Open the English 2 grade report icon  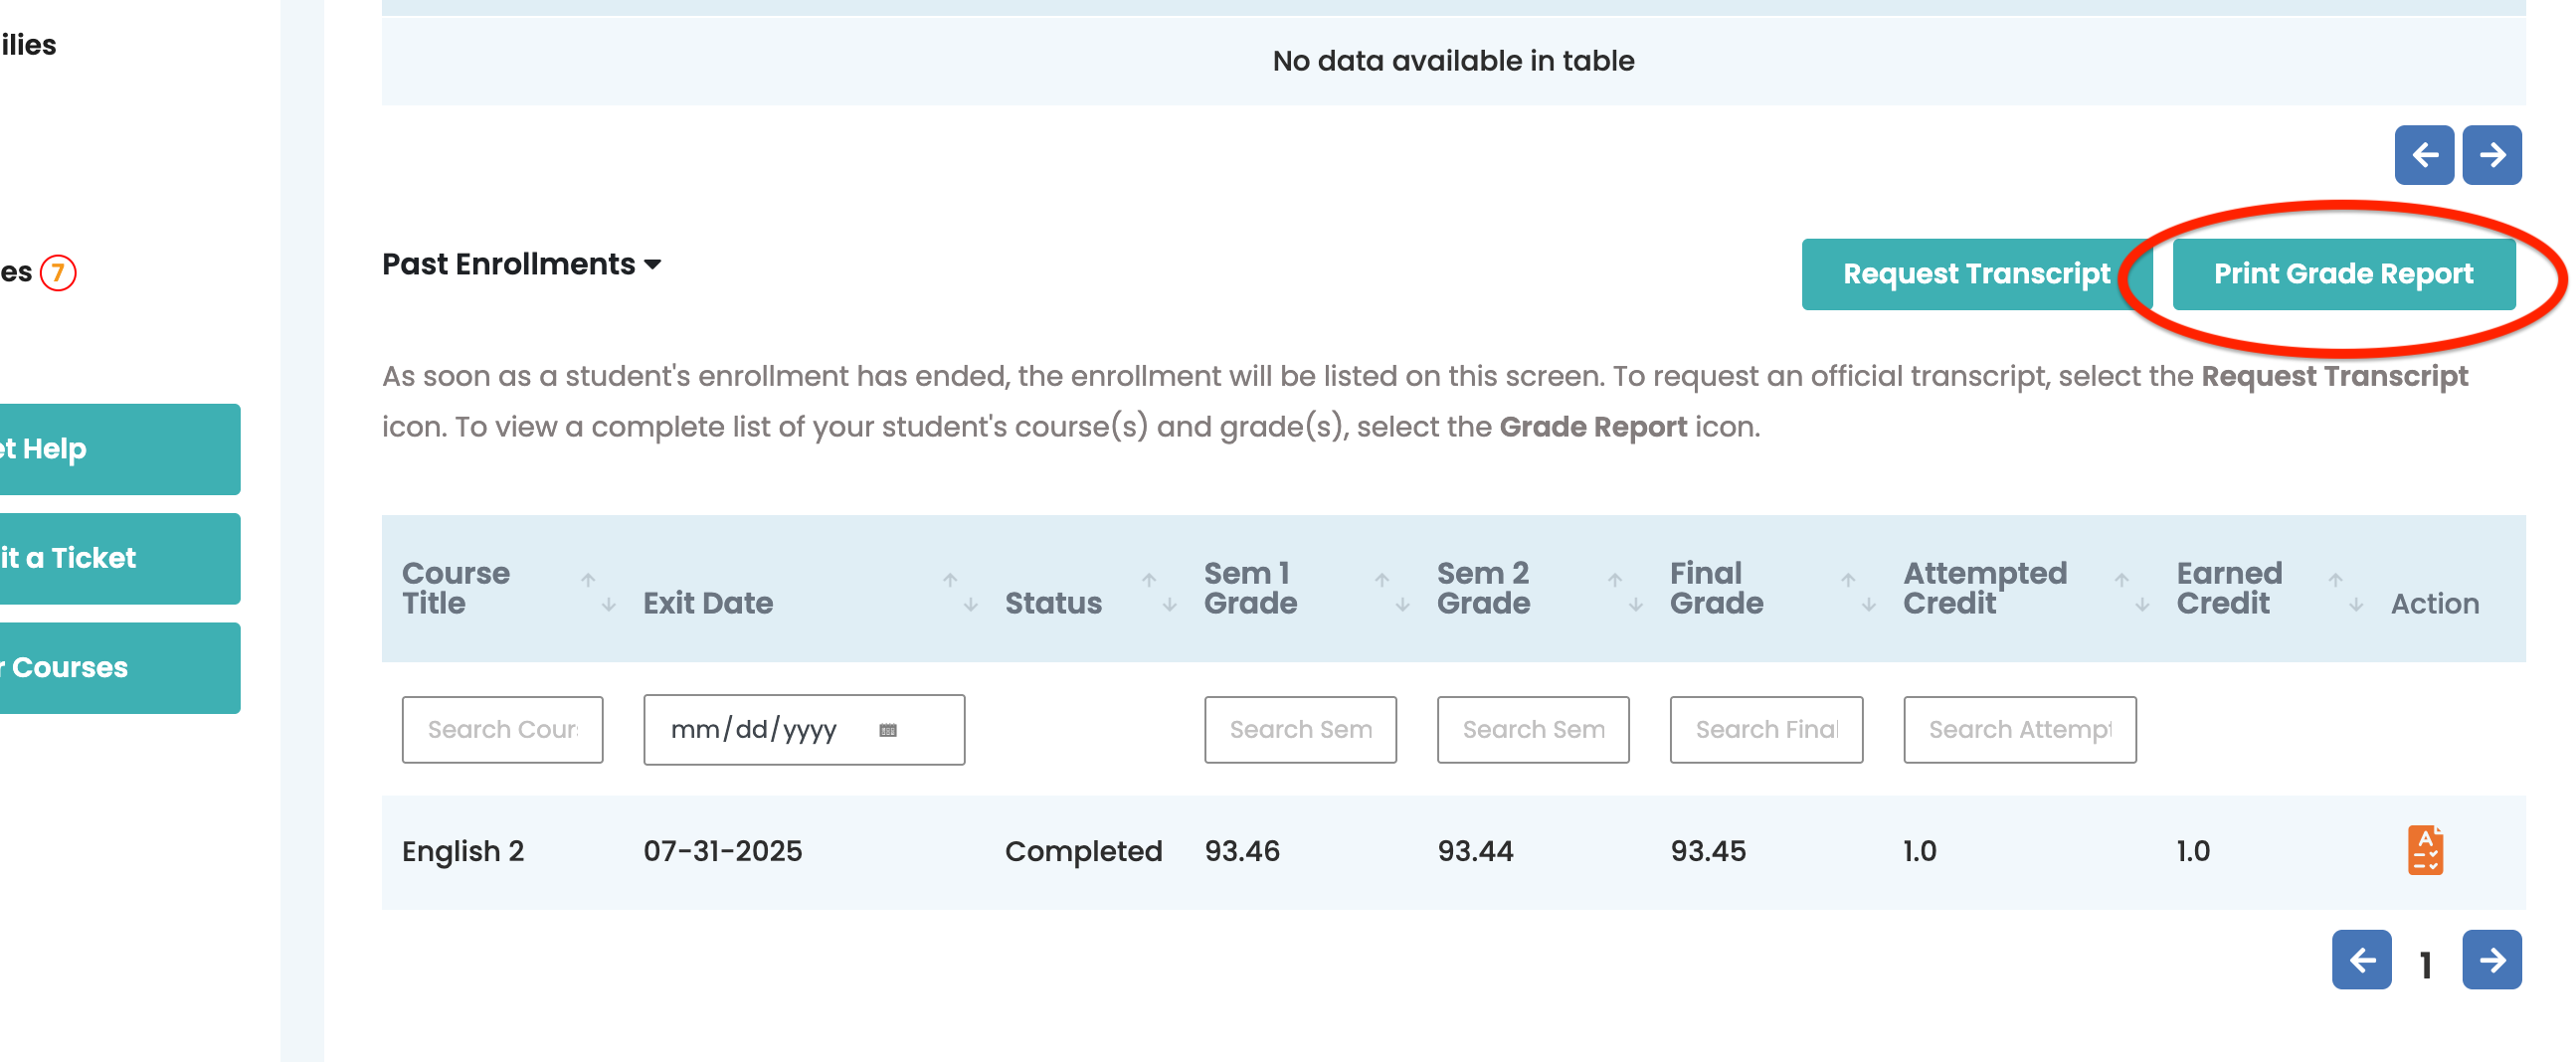point(2424,850)
